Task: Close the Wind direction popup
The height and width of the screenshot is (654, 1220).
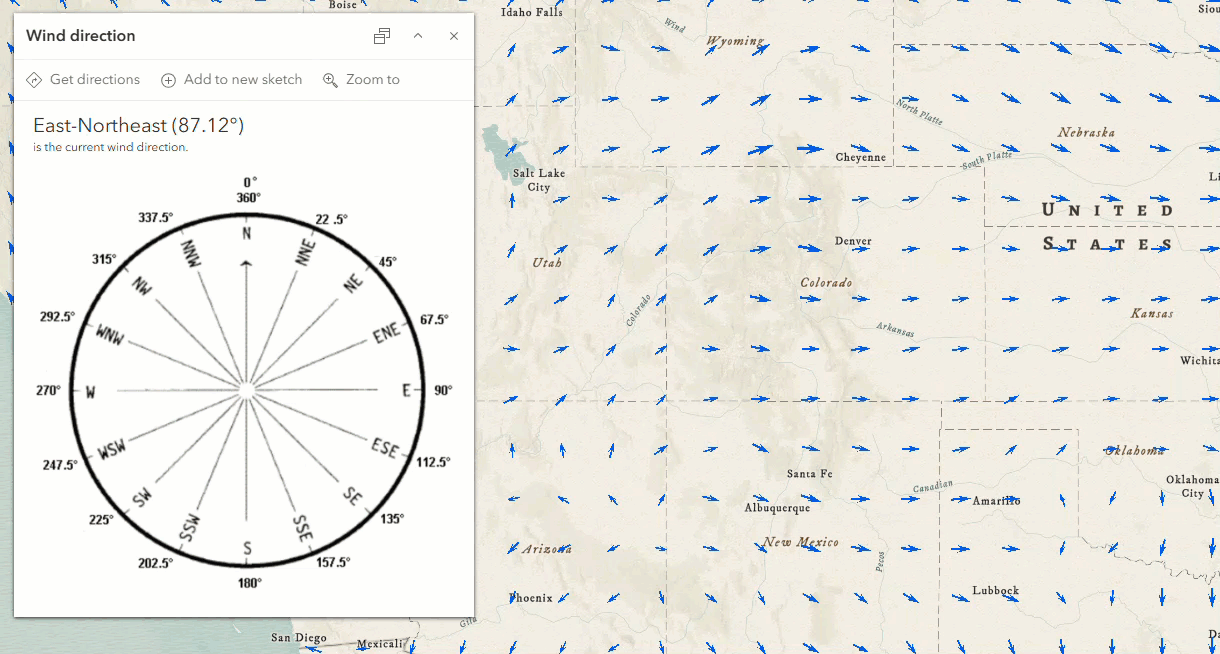Action: [453, 35]
